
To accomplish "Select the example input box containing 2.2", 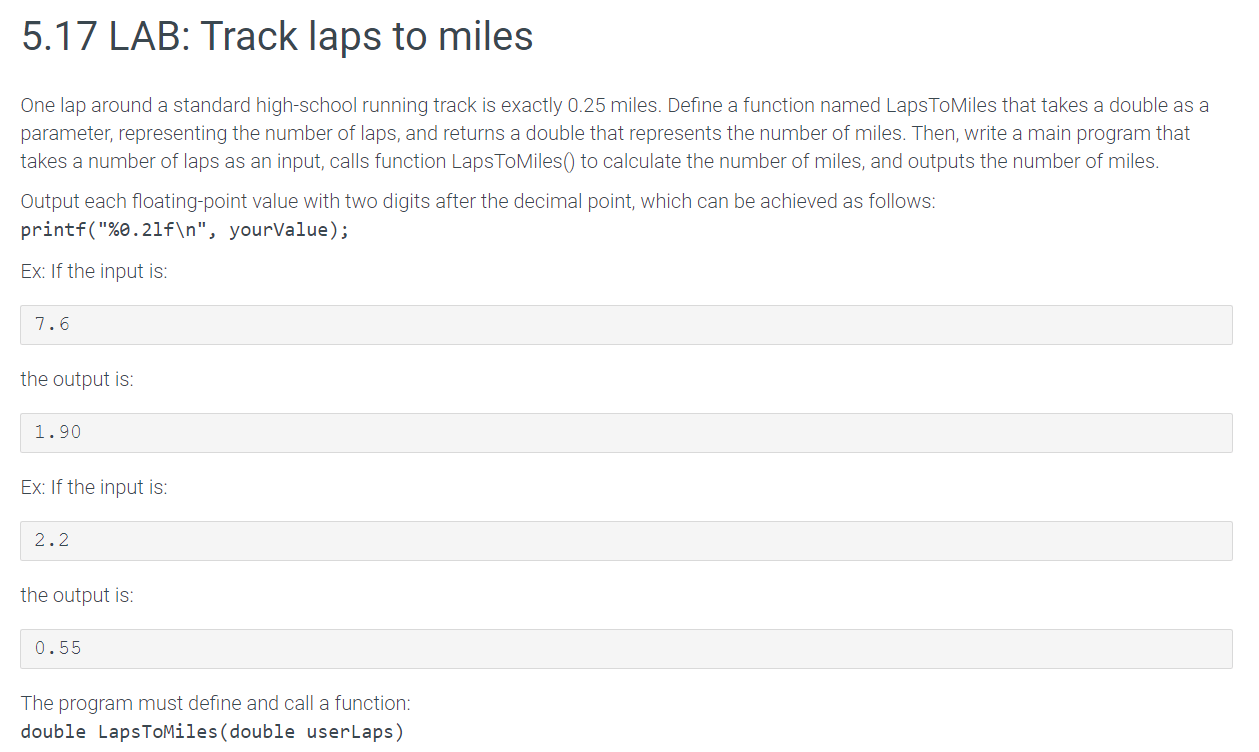I will (x=626, y=541).
